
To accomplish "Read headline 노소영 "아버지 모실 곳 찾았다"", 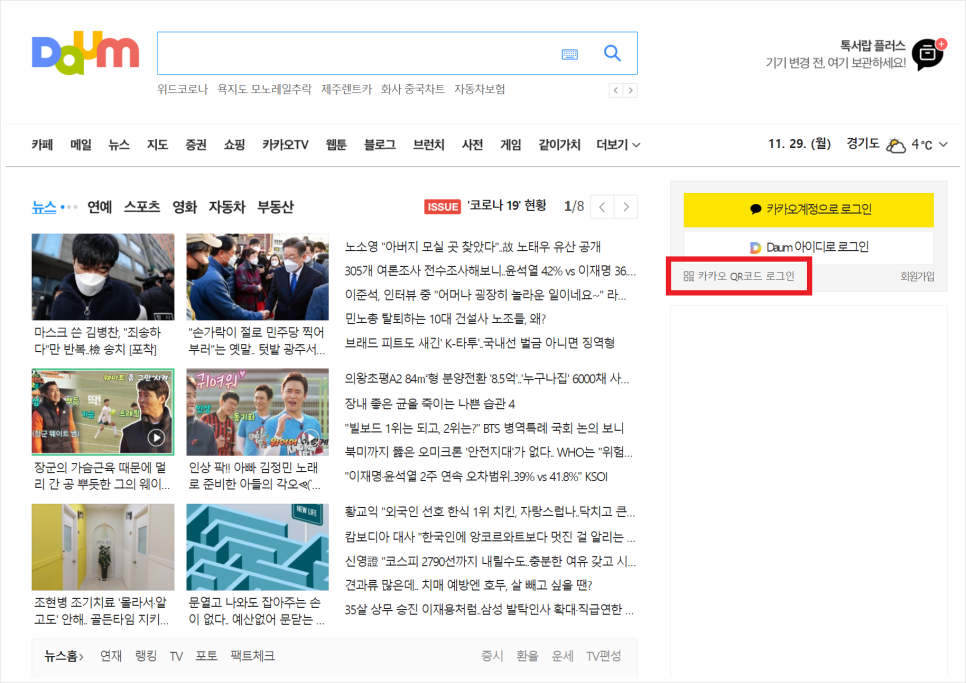I will click(x=473, y=247).
